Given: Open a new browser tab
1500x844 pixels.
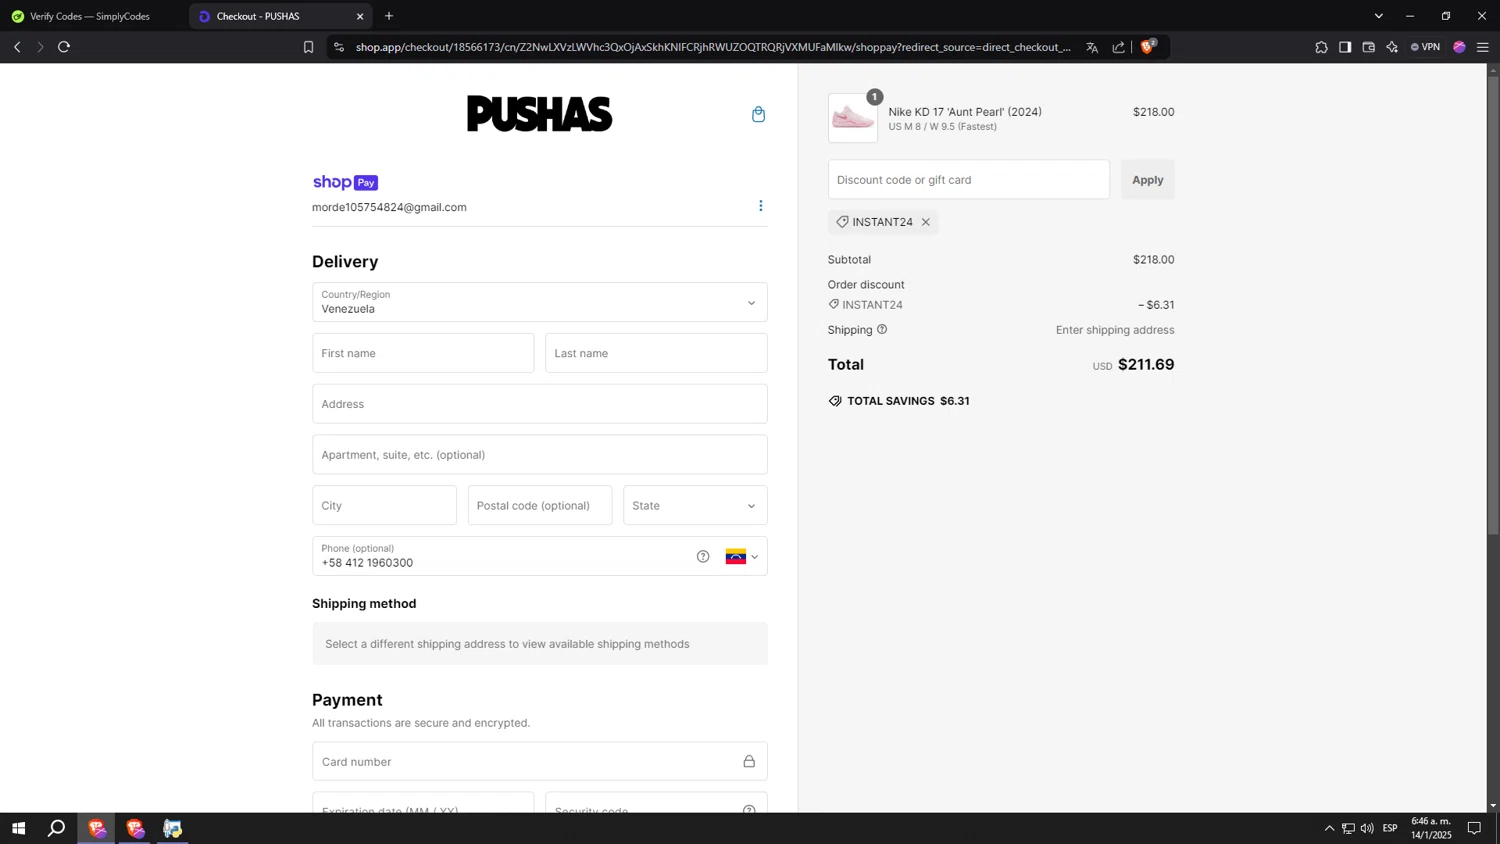Looking at the screenshot, I should click(389, 16).
